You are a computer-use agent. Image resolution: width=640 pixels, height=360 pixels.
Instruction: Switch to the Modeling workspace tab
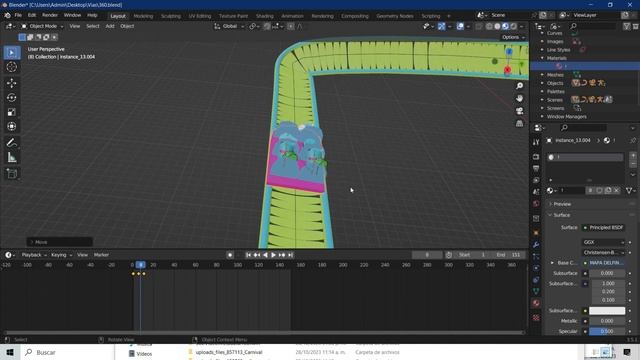[x=143, y=16]
